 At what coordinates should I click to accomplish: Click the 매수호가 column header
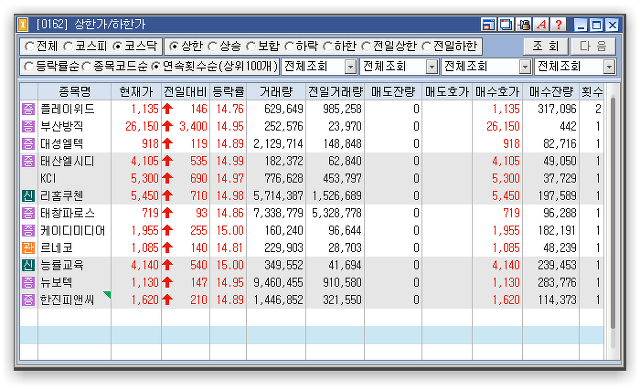click(x=497, y=92)
